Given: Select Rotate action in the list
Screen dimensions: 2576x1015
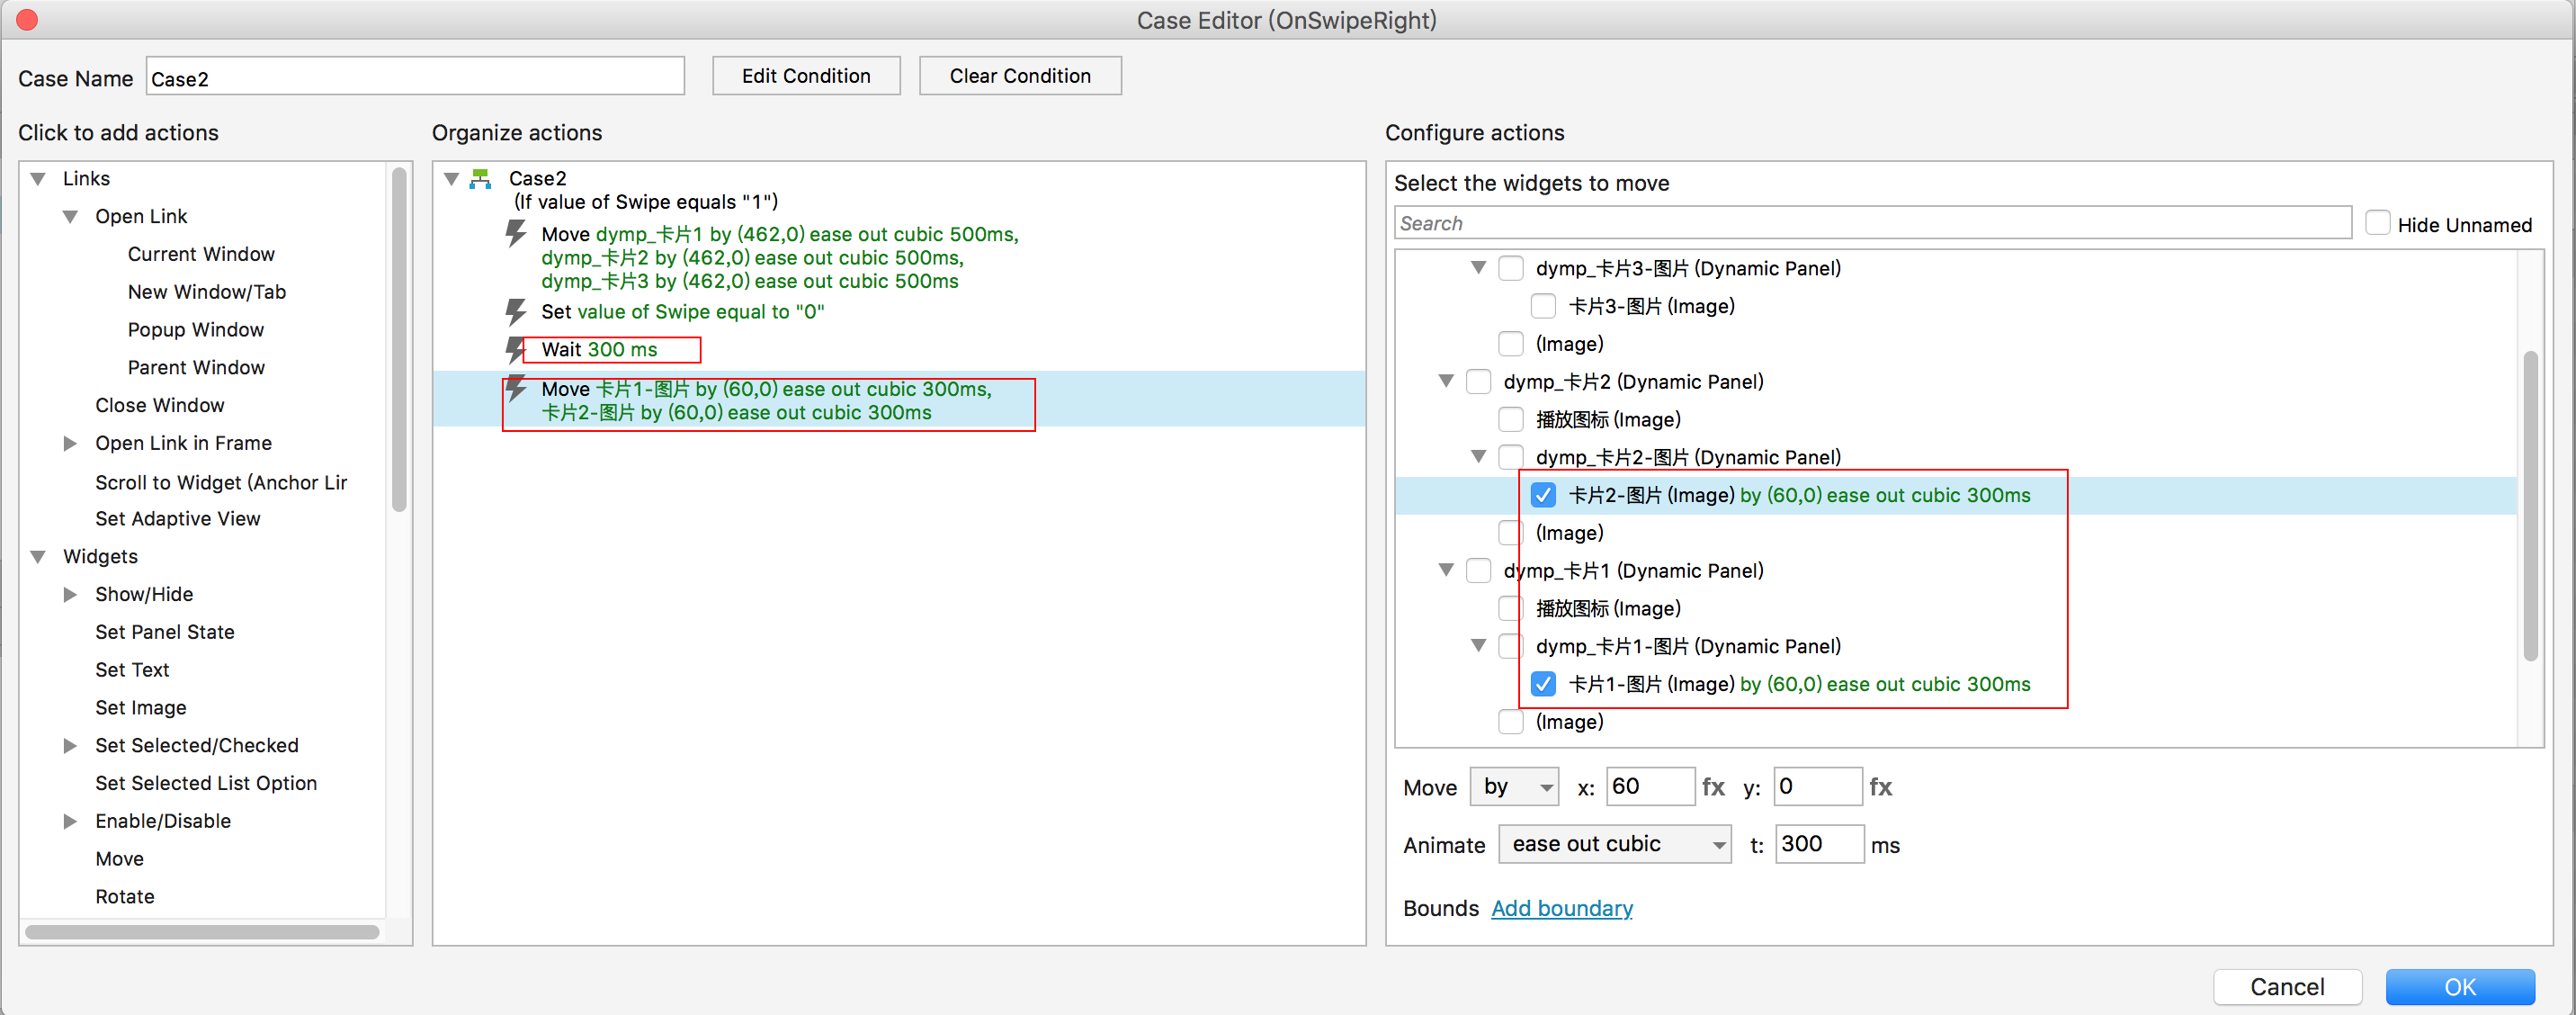Looking at the screenshot, I should coord(124,897).
